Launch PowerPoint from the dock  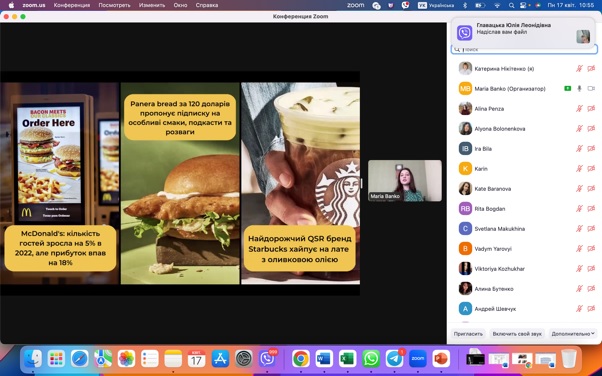441,359
